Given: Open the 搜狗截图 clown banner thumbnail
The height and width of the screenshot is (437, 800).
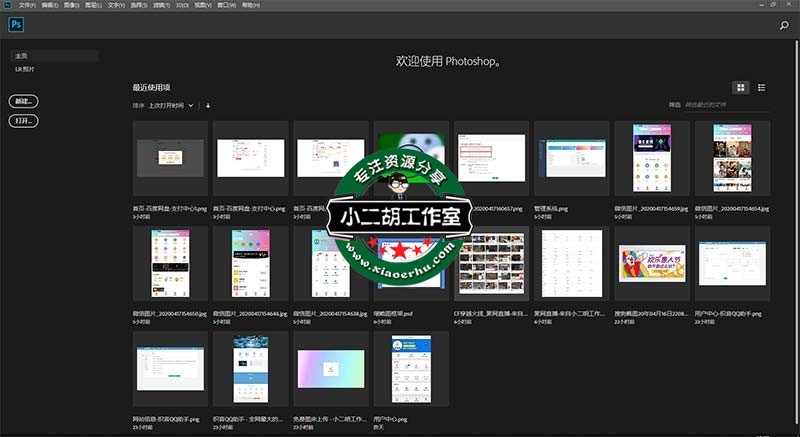Looking at the screenshot, I should click(x=652, y=263).
